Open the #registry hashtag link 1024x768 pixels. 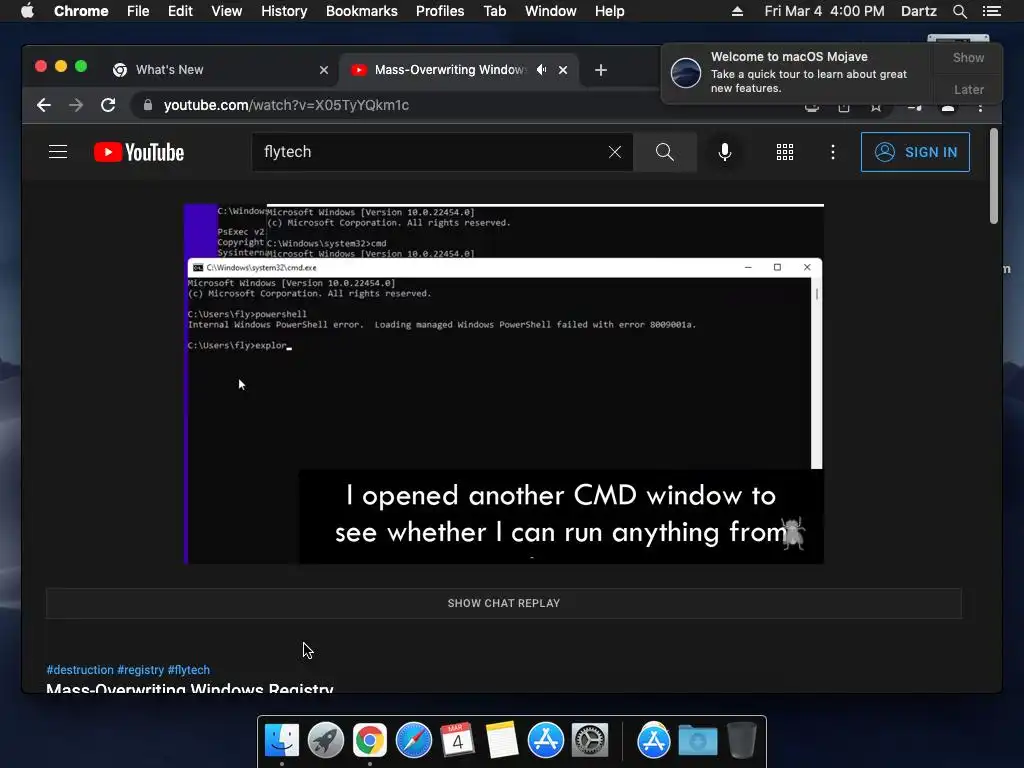coord(140,670)
